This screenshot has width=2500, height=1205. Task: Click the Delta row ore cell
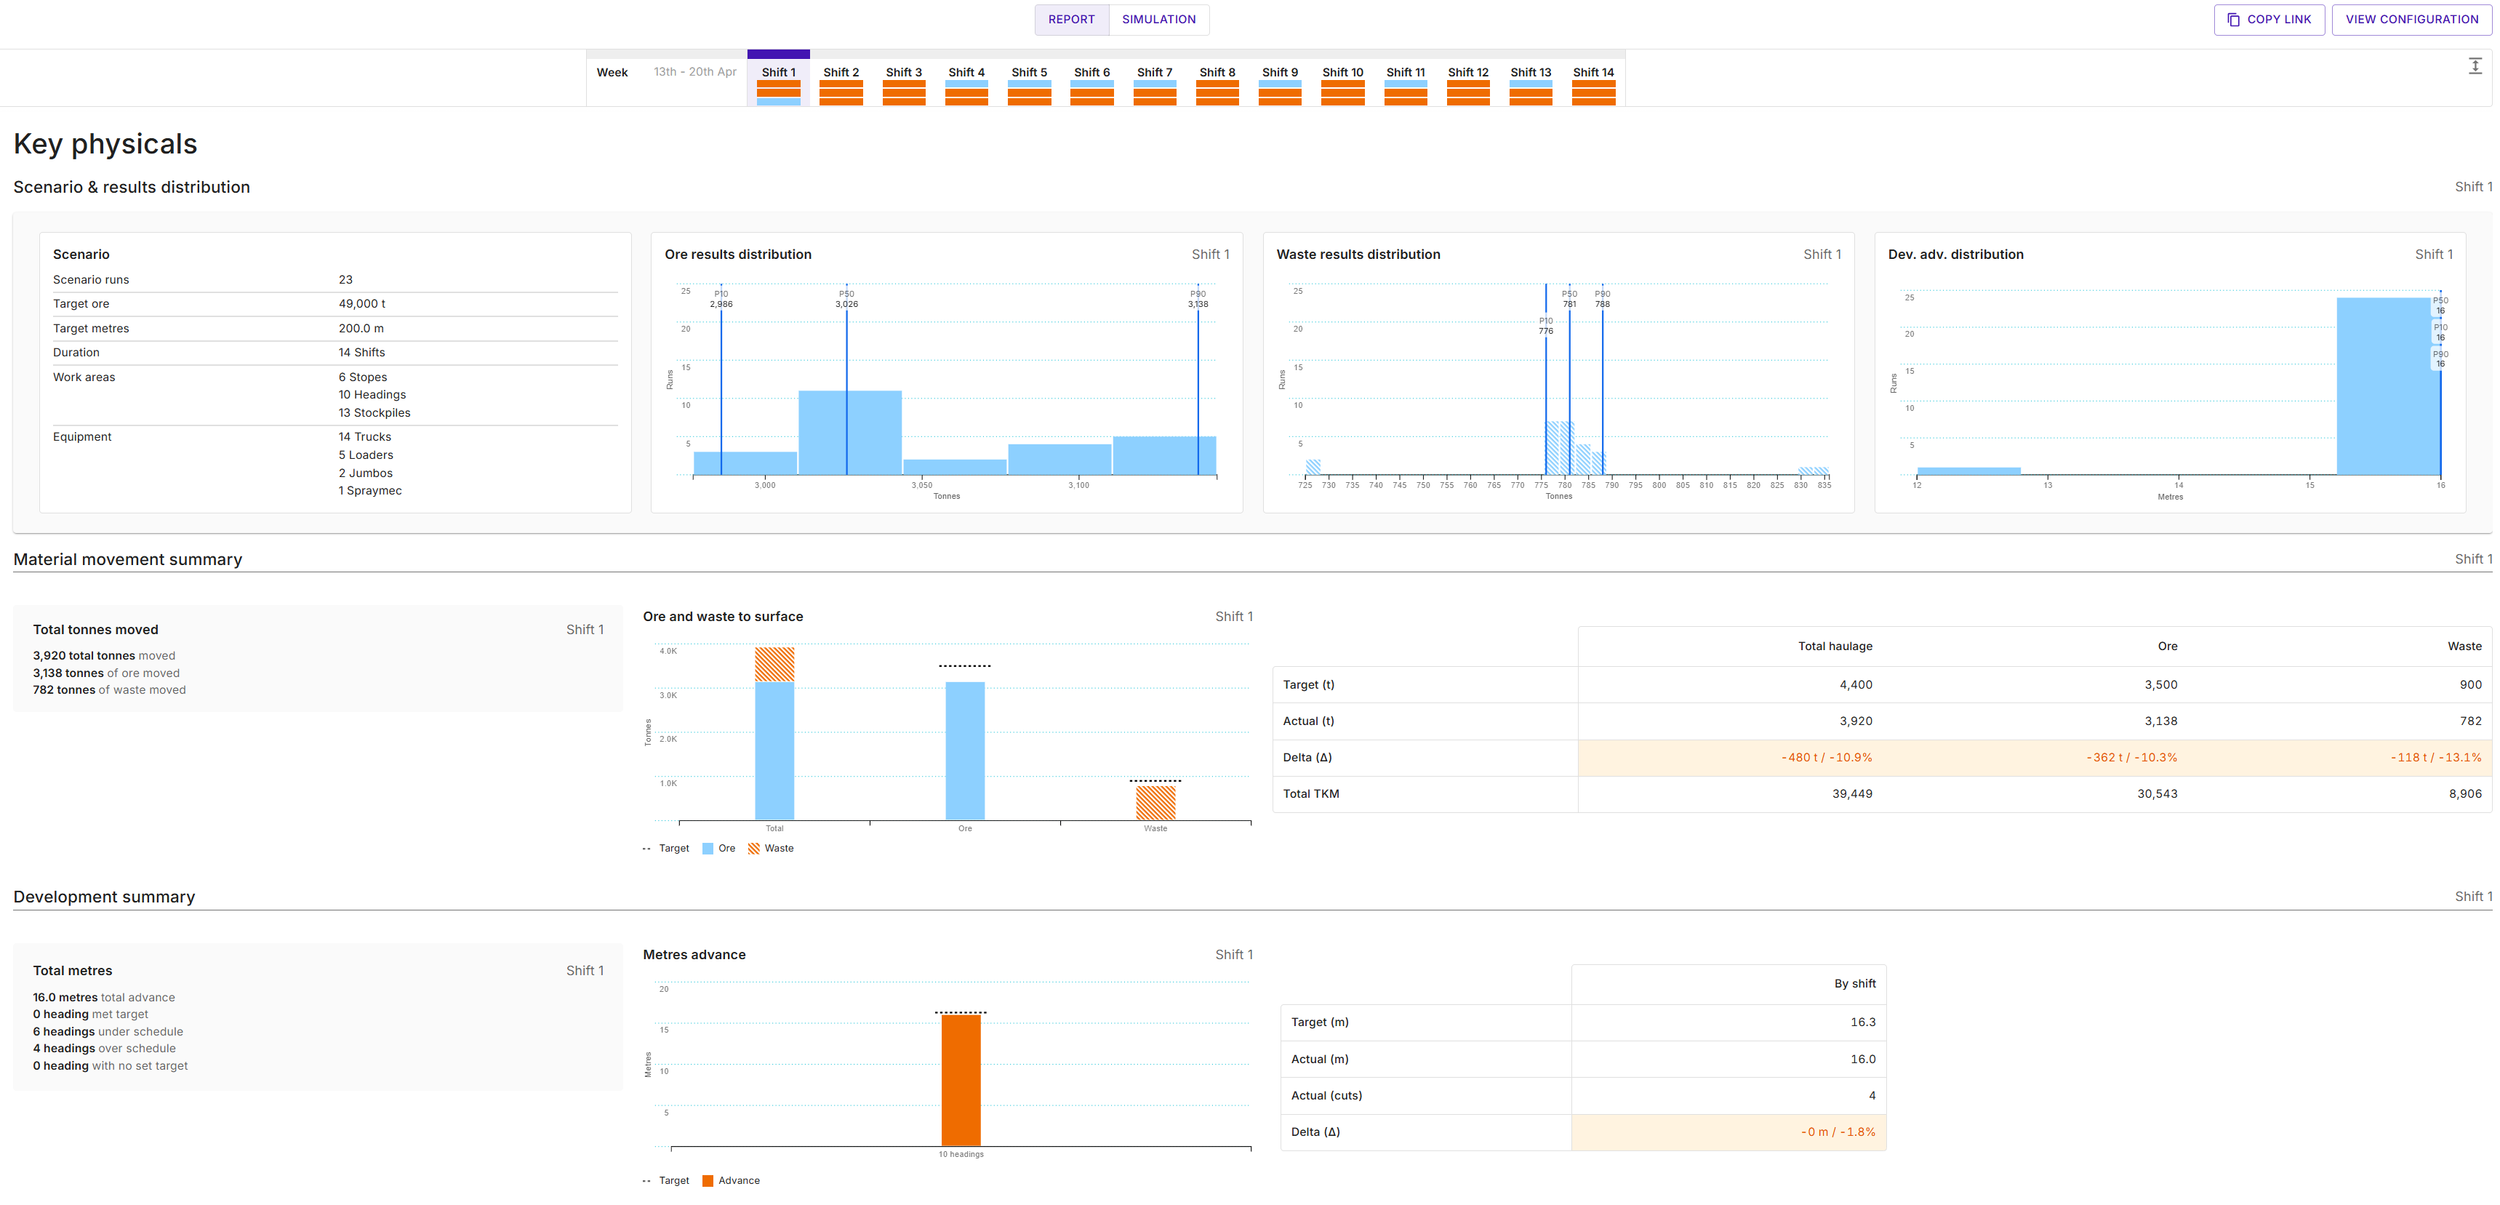[x=2130, y=757]
